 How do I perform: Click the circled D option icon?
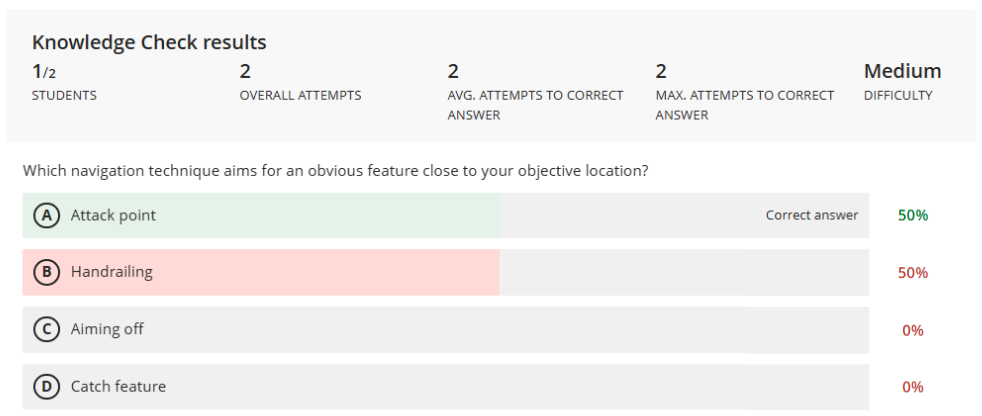[46, 386]
